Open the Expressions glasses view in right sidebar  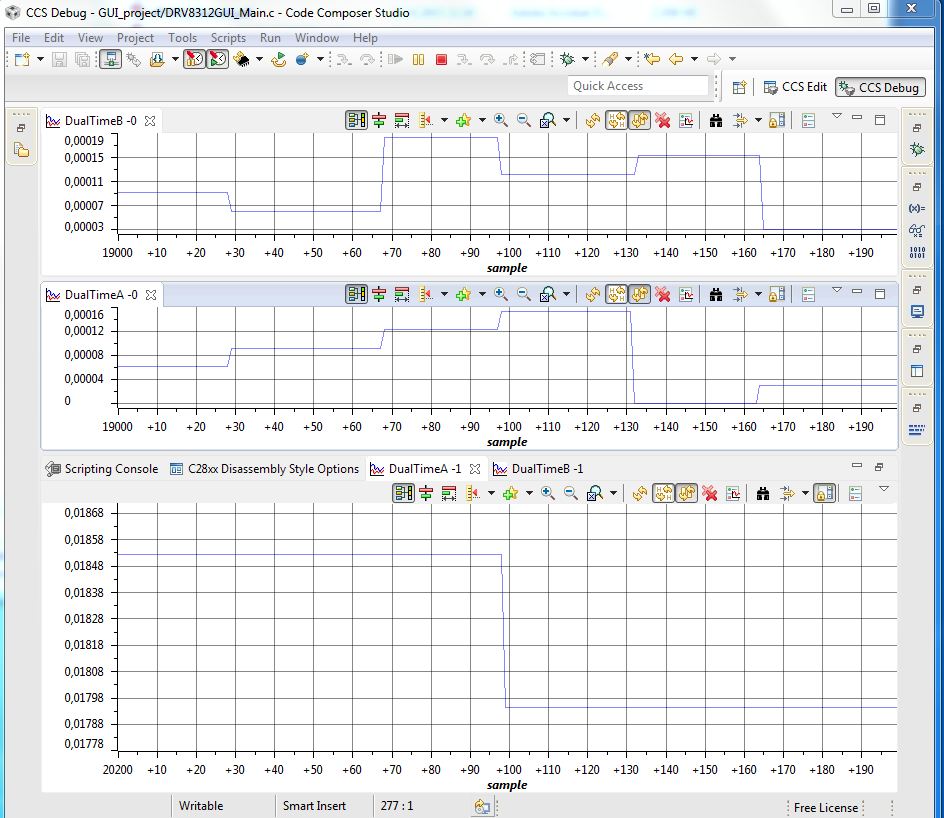(917, 230)
